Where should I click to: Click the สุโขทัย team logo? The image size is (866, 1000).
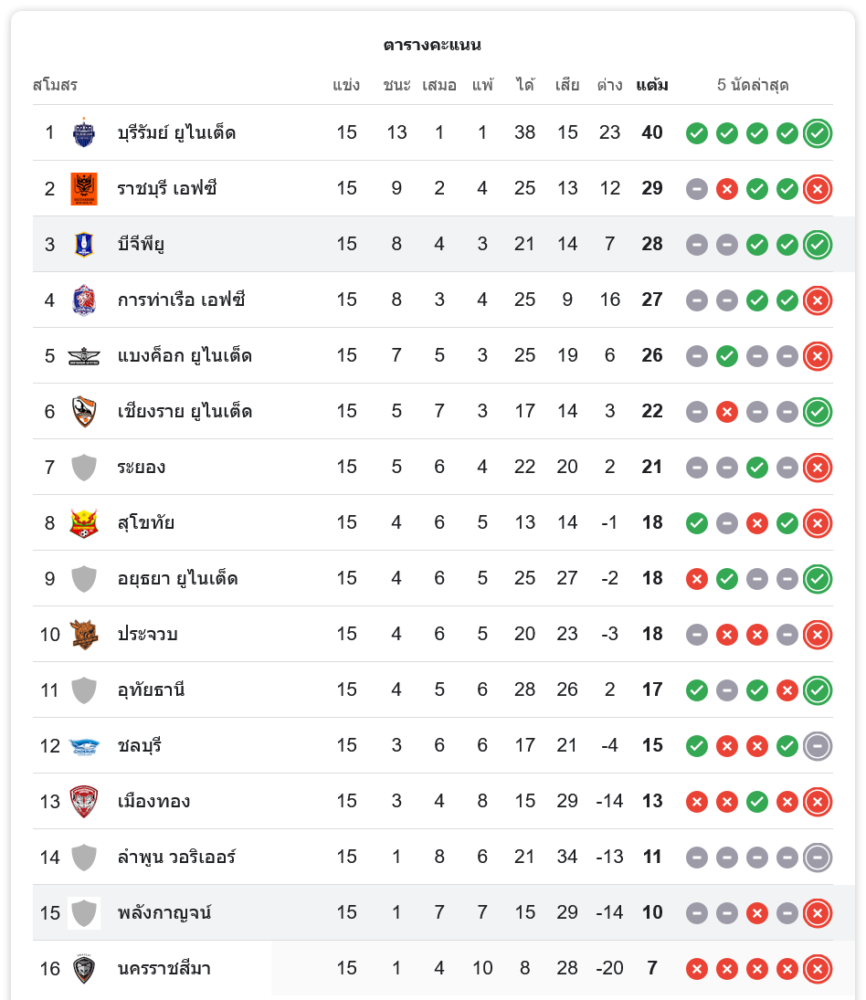coord(84,523)
